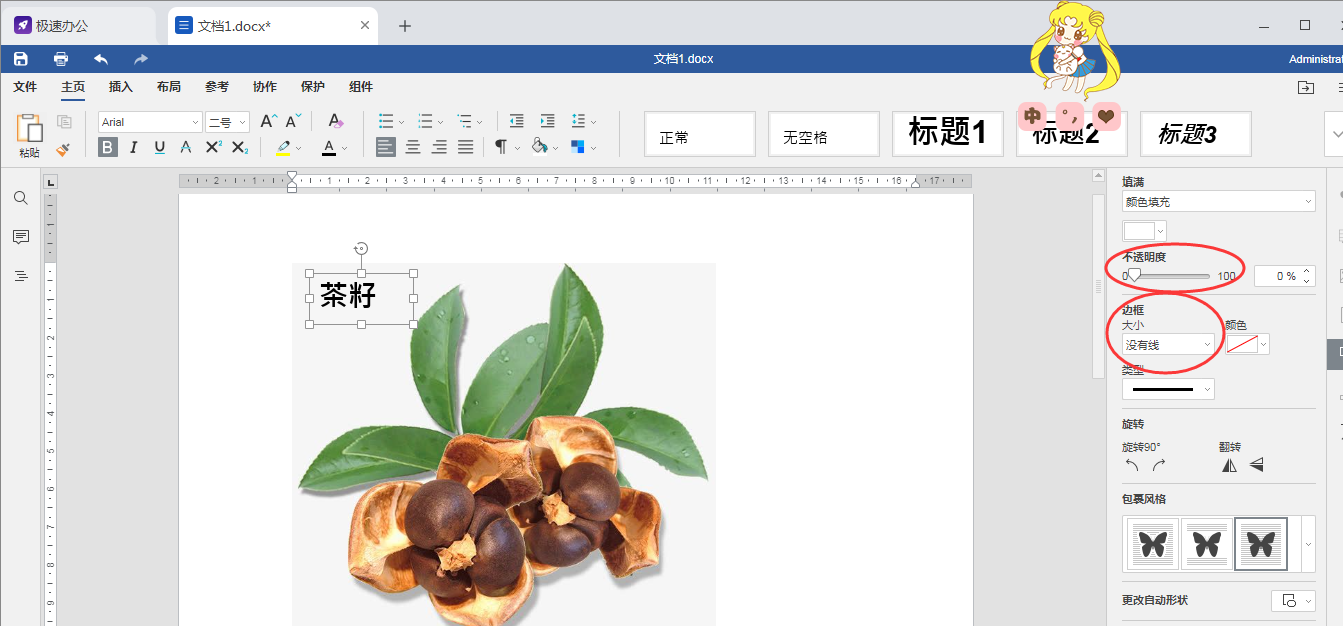
Task: Open the Navigation headings icon in sidebar
Action: click(21, 276)
